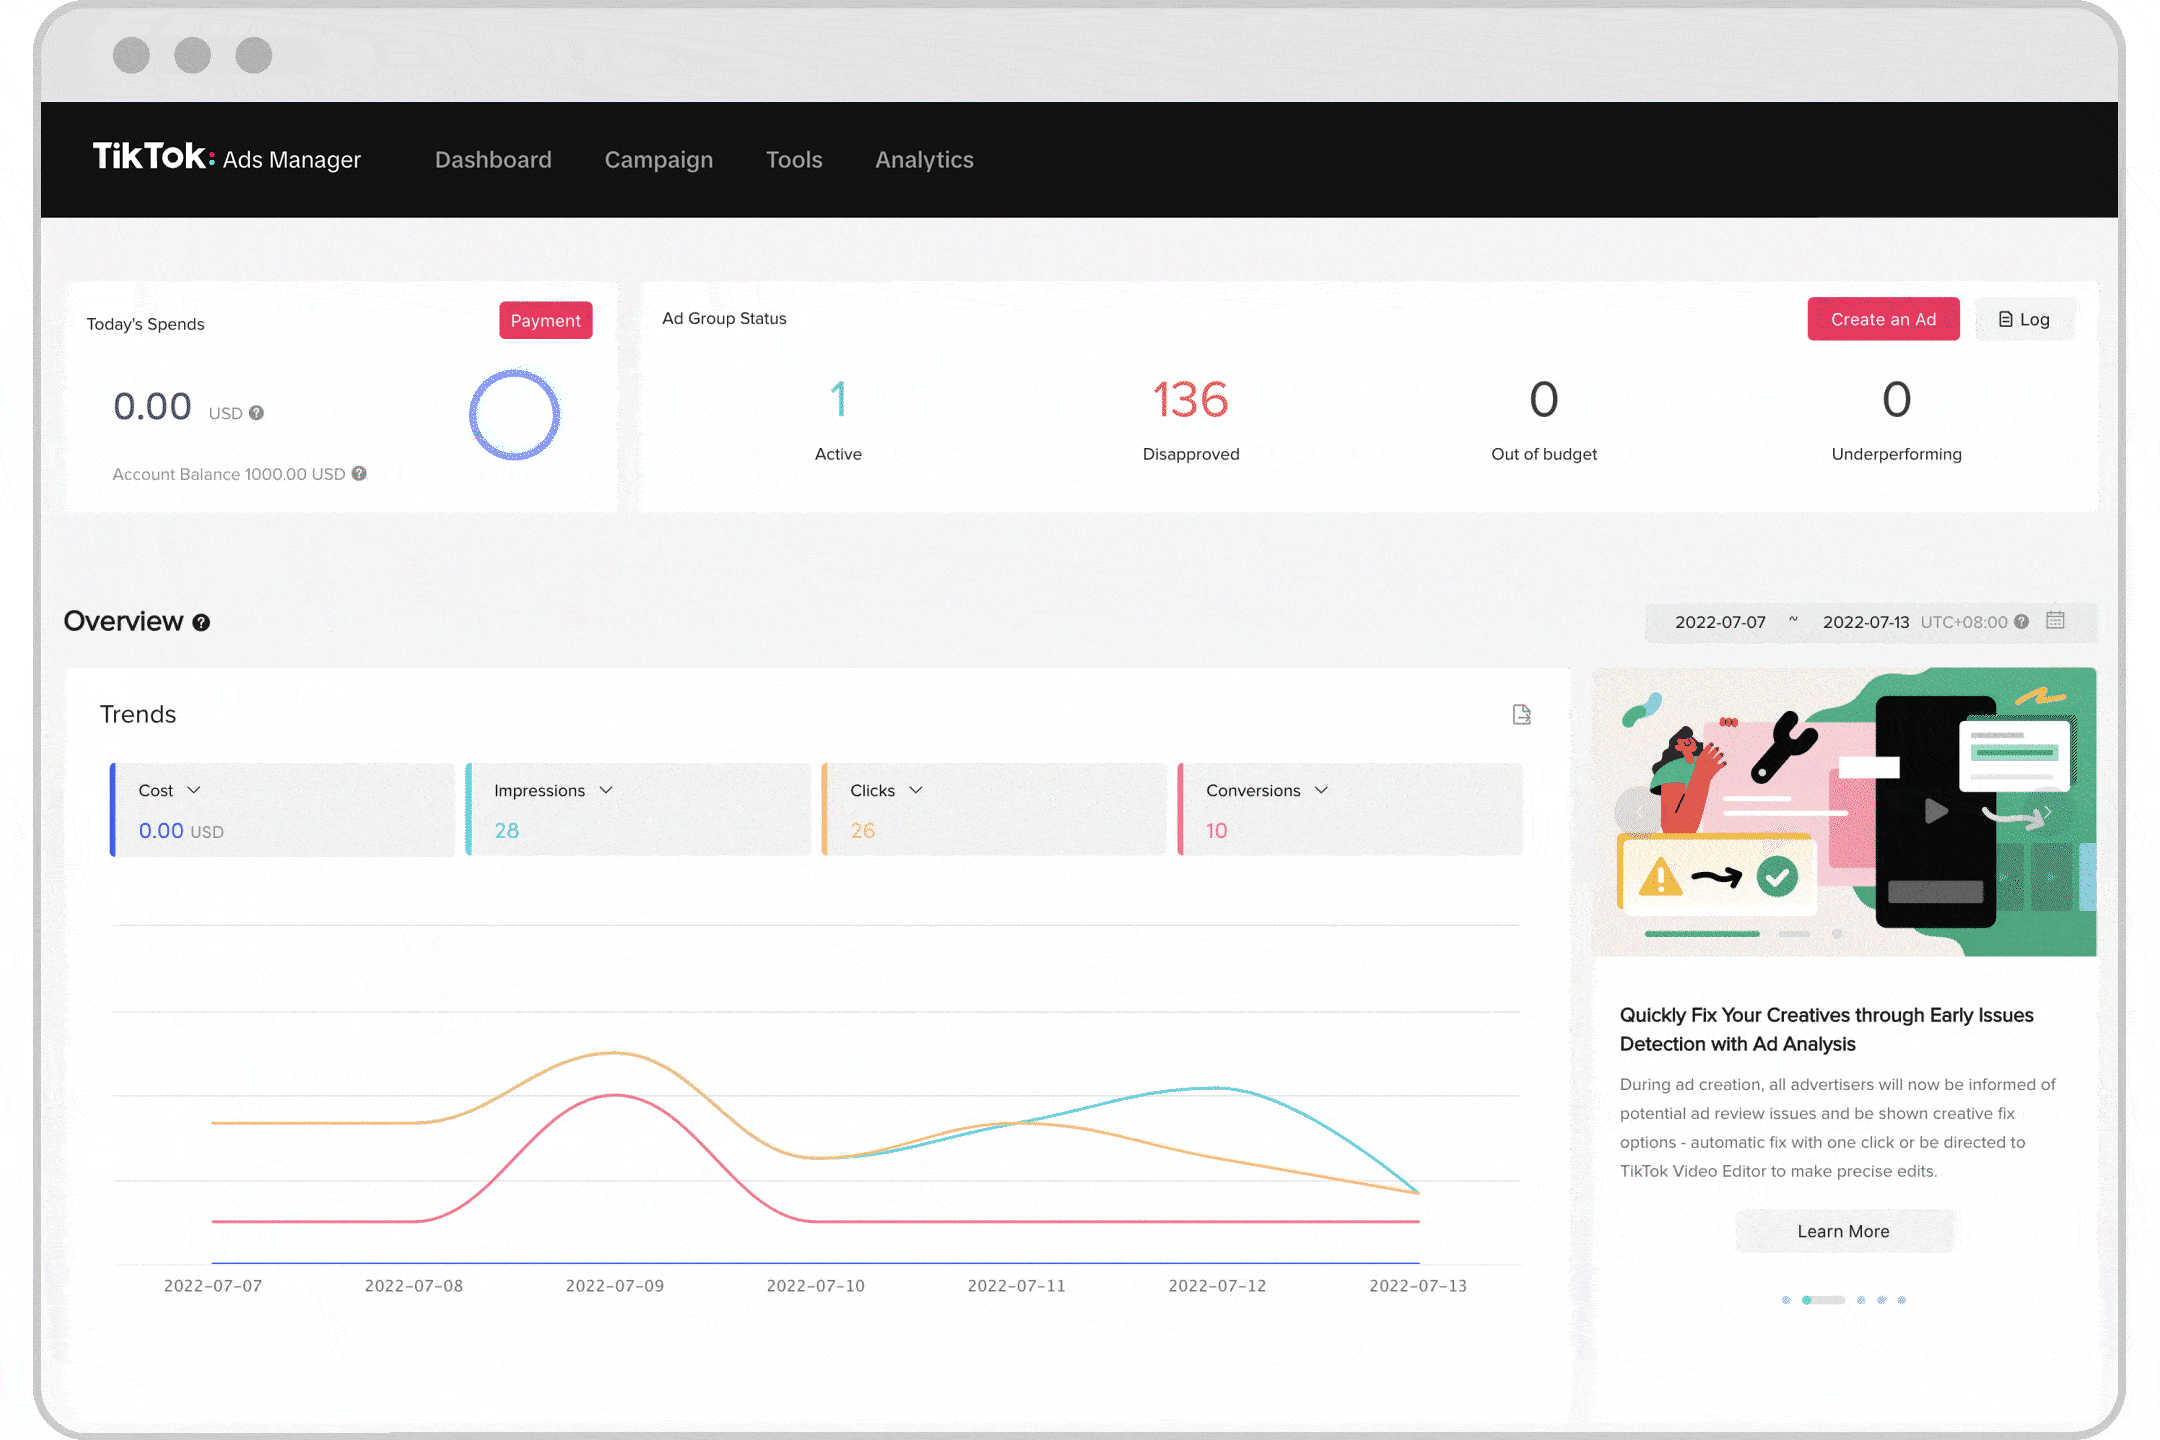Click the circular spend progress ring
Viewport: 2160px width, 1440px height.
[x=514, y=414]
